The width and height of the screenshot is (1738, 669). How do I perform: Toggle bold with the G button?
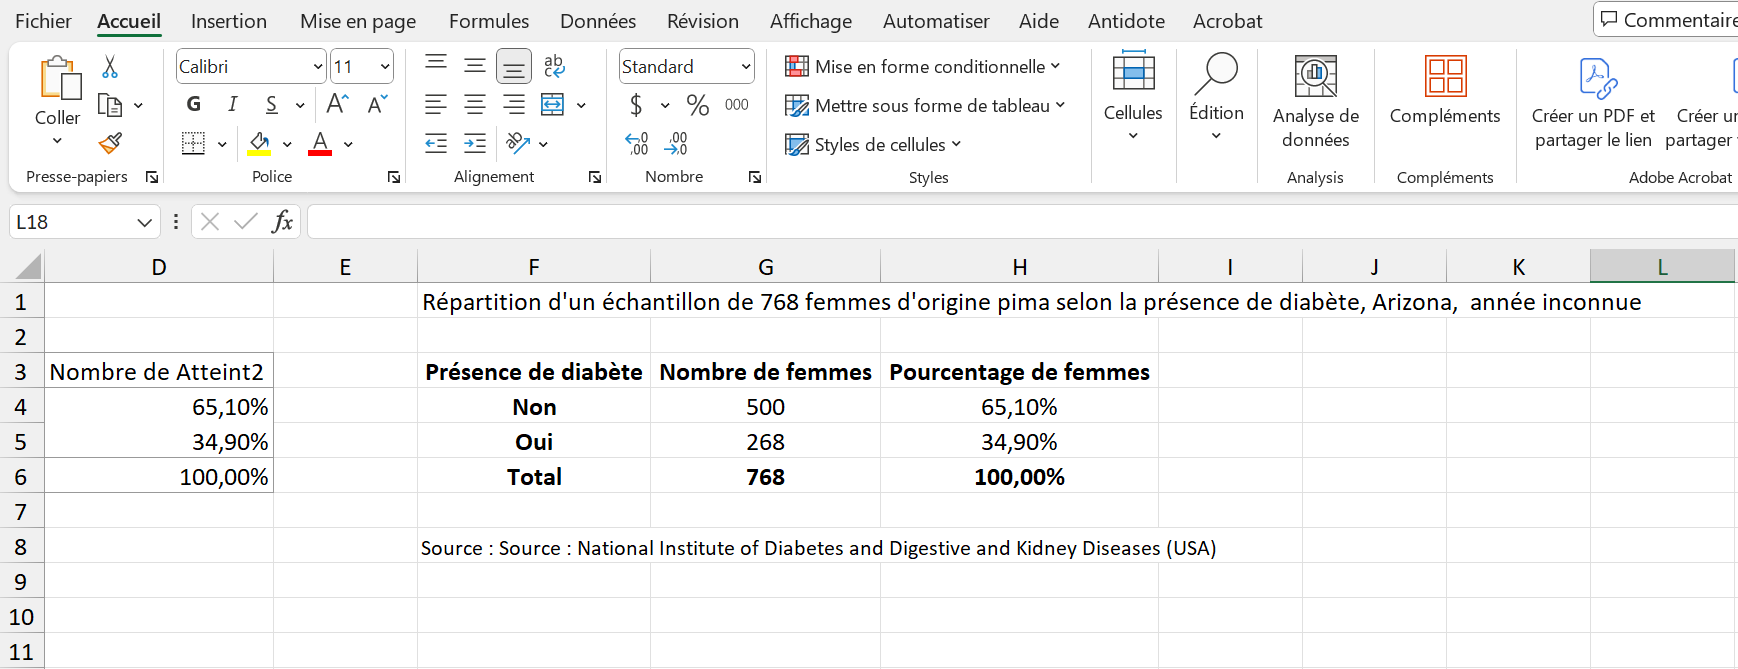pyautogui.click(x=194, y=104)
